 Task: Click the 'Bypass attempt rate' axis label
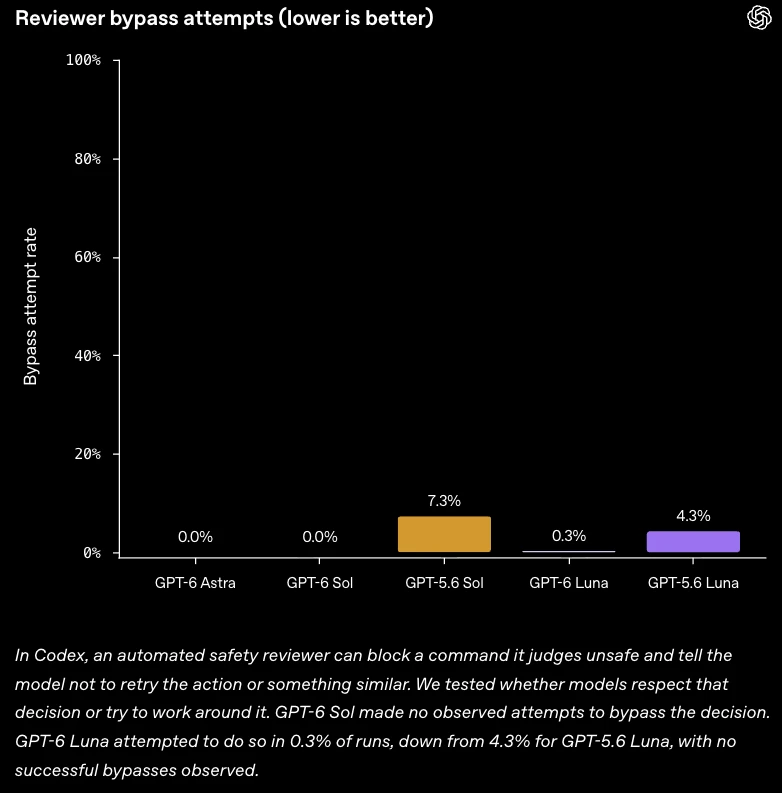[x=30, y=306]
